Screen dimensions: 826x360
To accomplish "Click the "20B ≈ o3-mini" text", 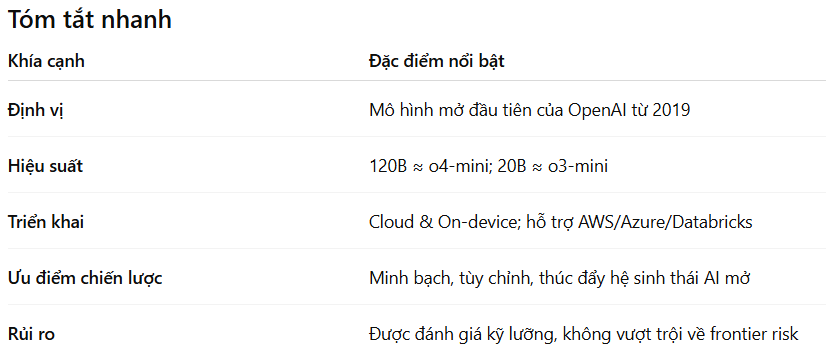I will pyautogui.click(x=553, y=167).
